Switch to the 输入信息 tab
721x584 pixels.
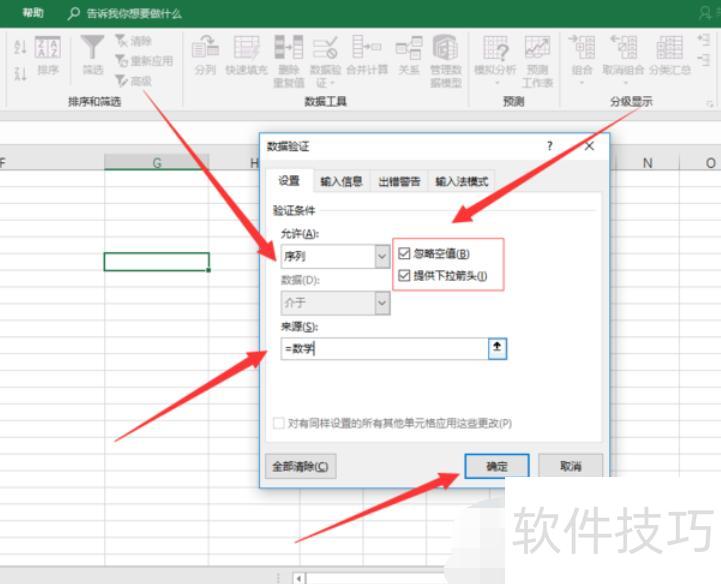[341, 182]
